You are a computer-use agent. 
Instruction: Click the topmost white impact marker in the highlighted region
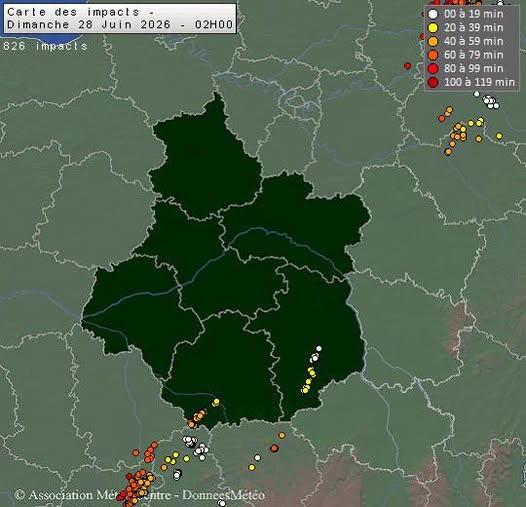tap(319, 349)
